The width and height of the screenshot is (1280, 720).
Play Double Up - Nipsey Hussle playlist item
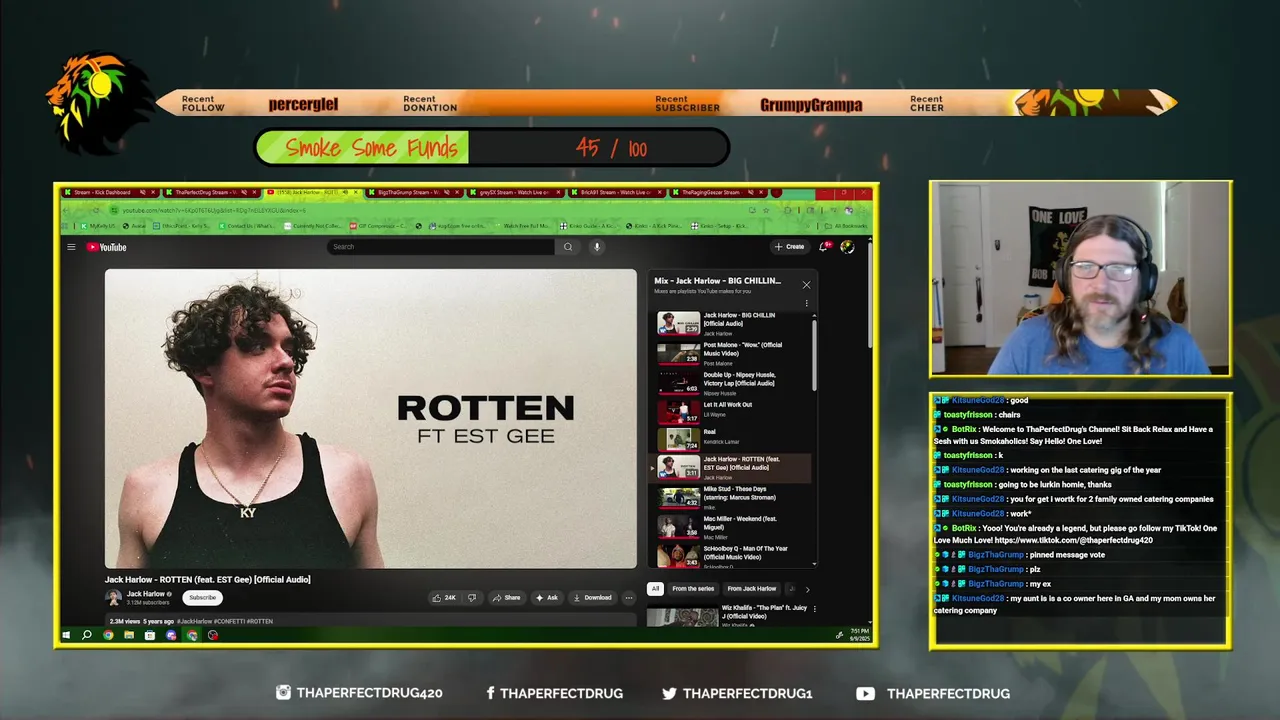click(734, 383)
